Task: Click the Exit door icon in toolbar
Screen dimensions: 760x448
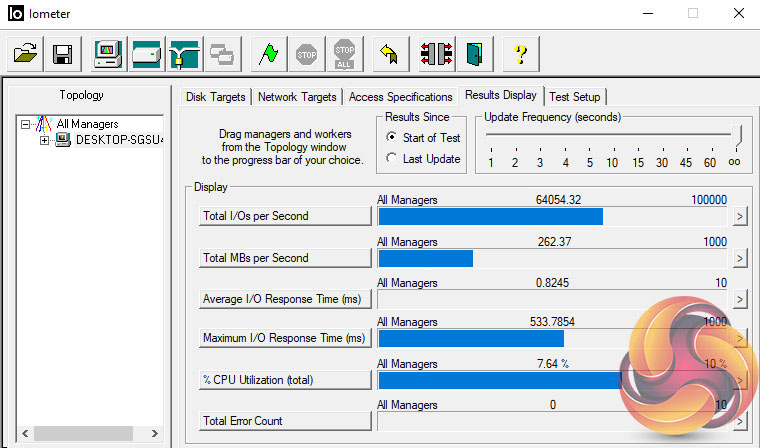Action: 474,54
